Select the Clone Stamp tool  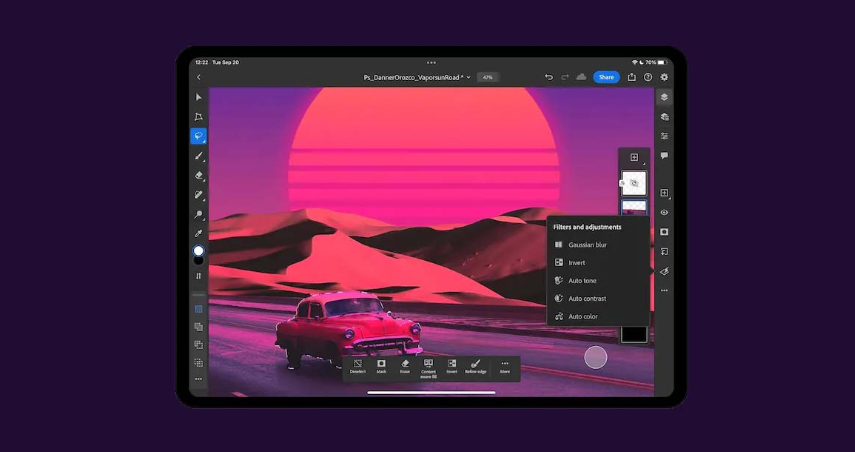tap(198, 214)
